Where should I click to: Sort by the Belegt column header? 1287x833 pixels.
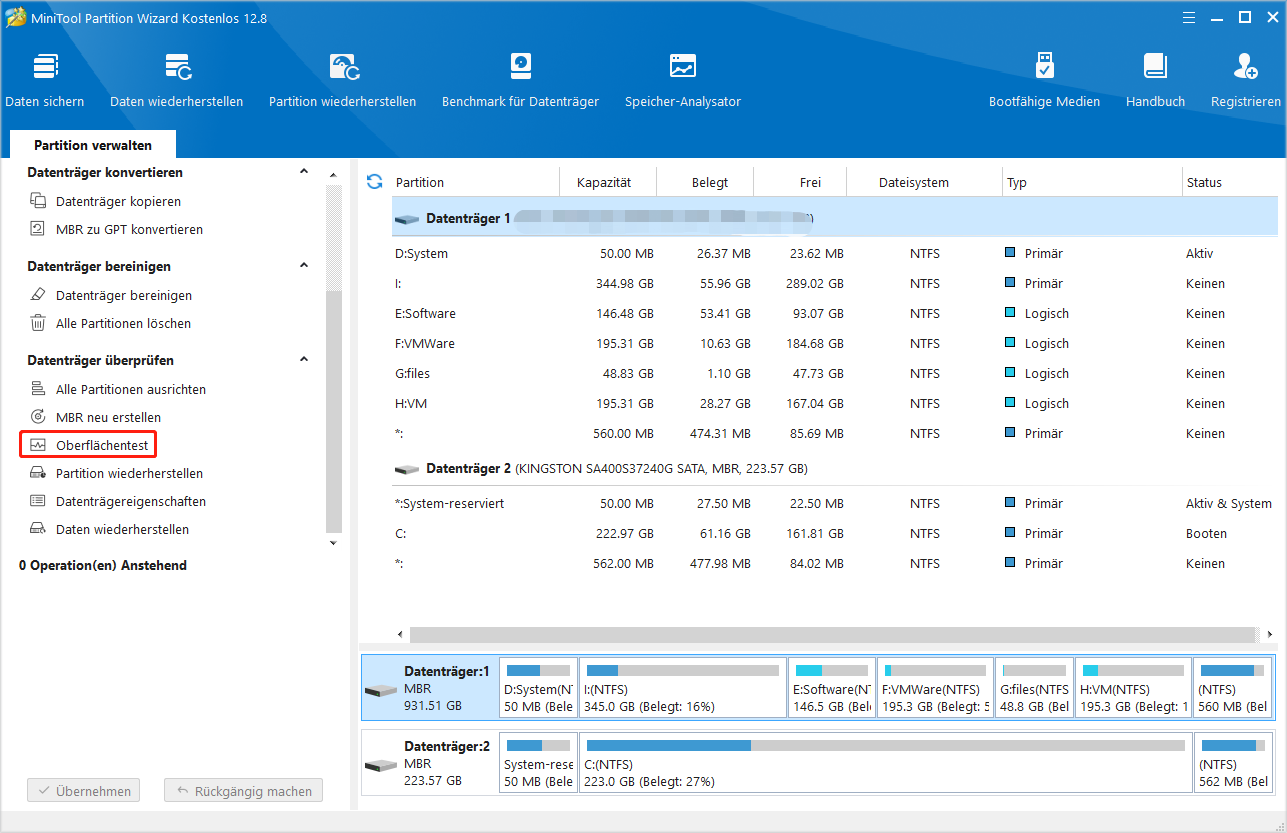tap(705, 182)
